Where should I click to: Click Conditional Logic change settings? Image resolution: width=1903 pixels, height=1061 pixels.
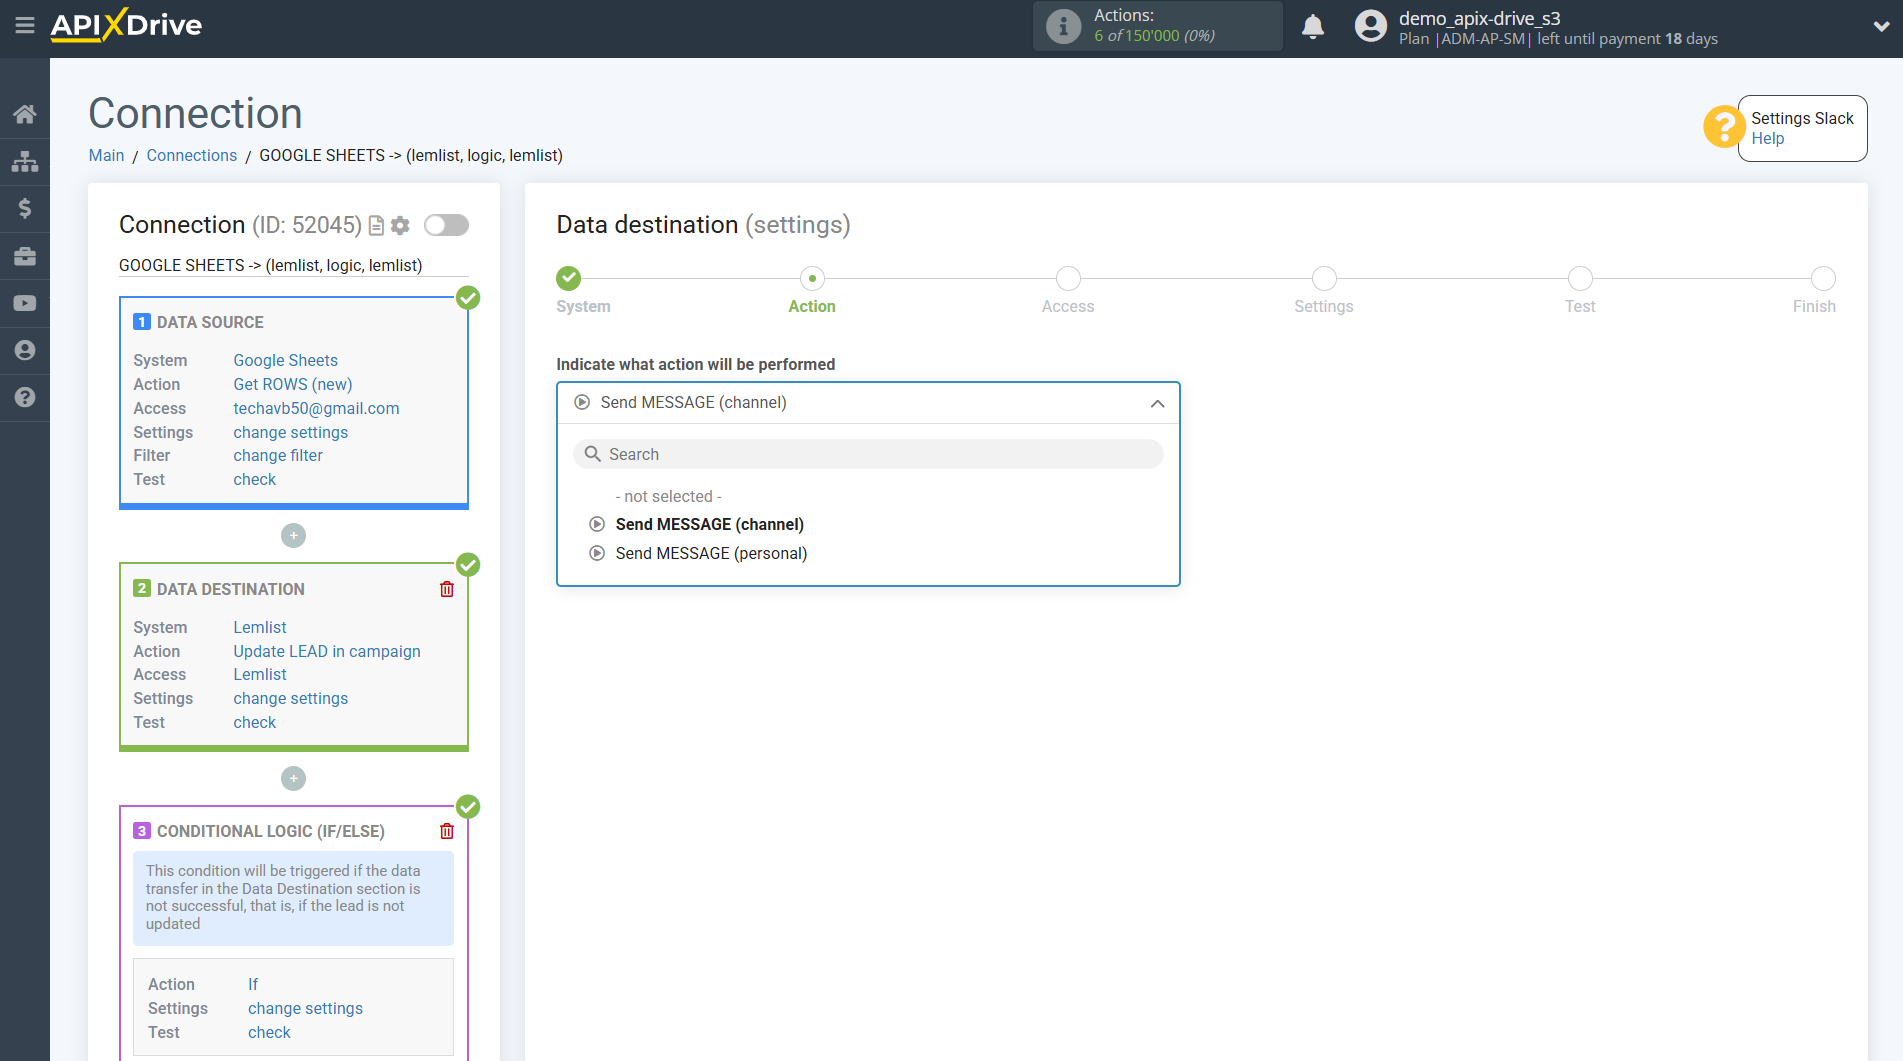305,1008
